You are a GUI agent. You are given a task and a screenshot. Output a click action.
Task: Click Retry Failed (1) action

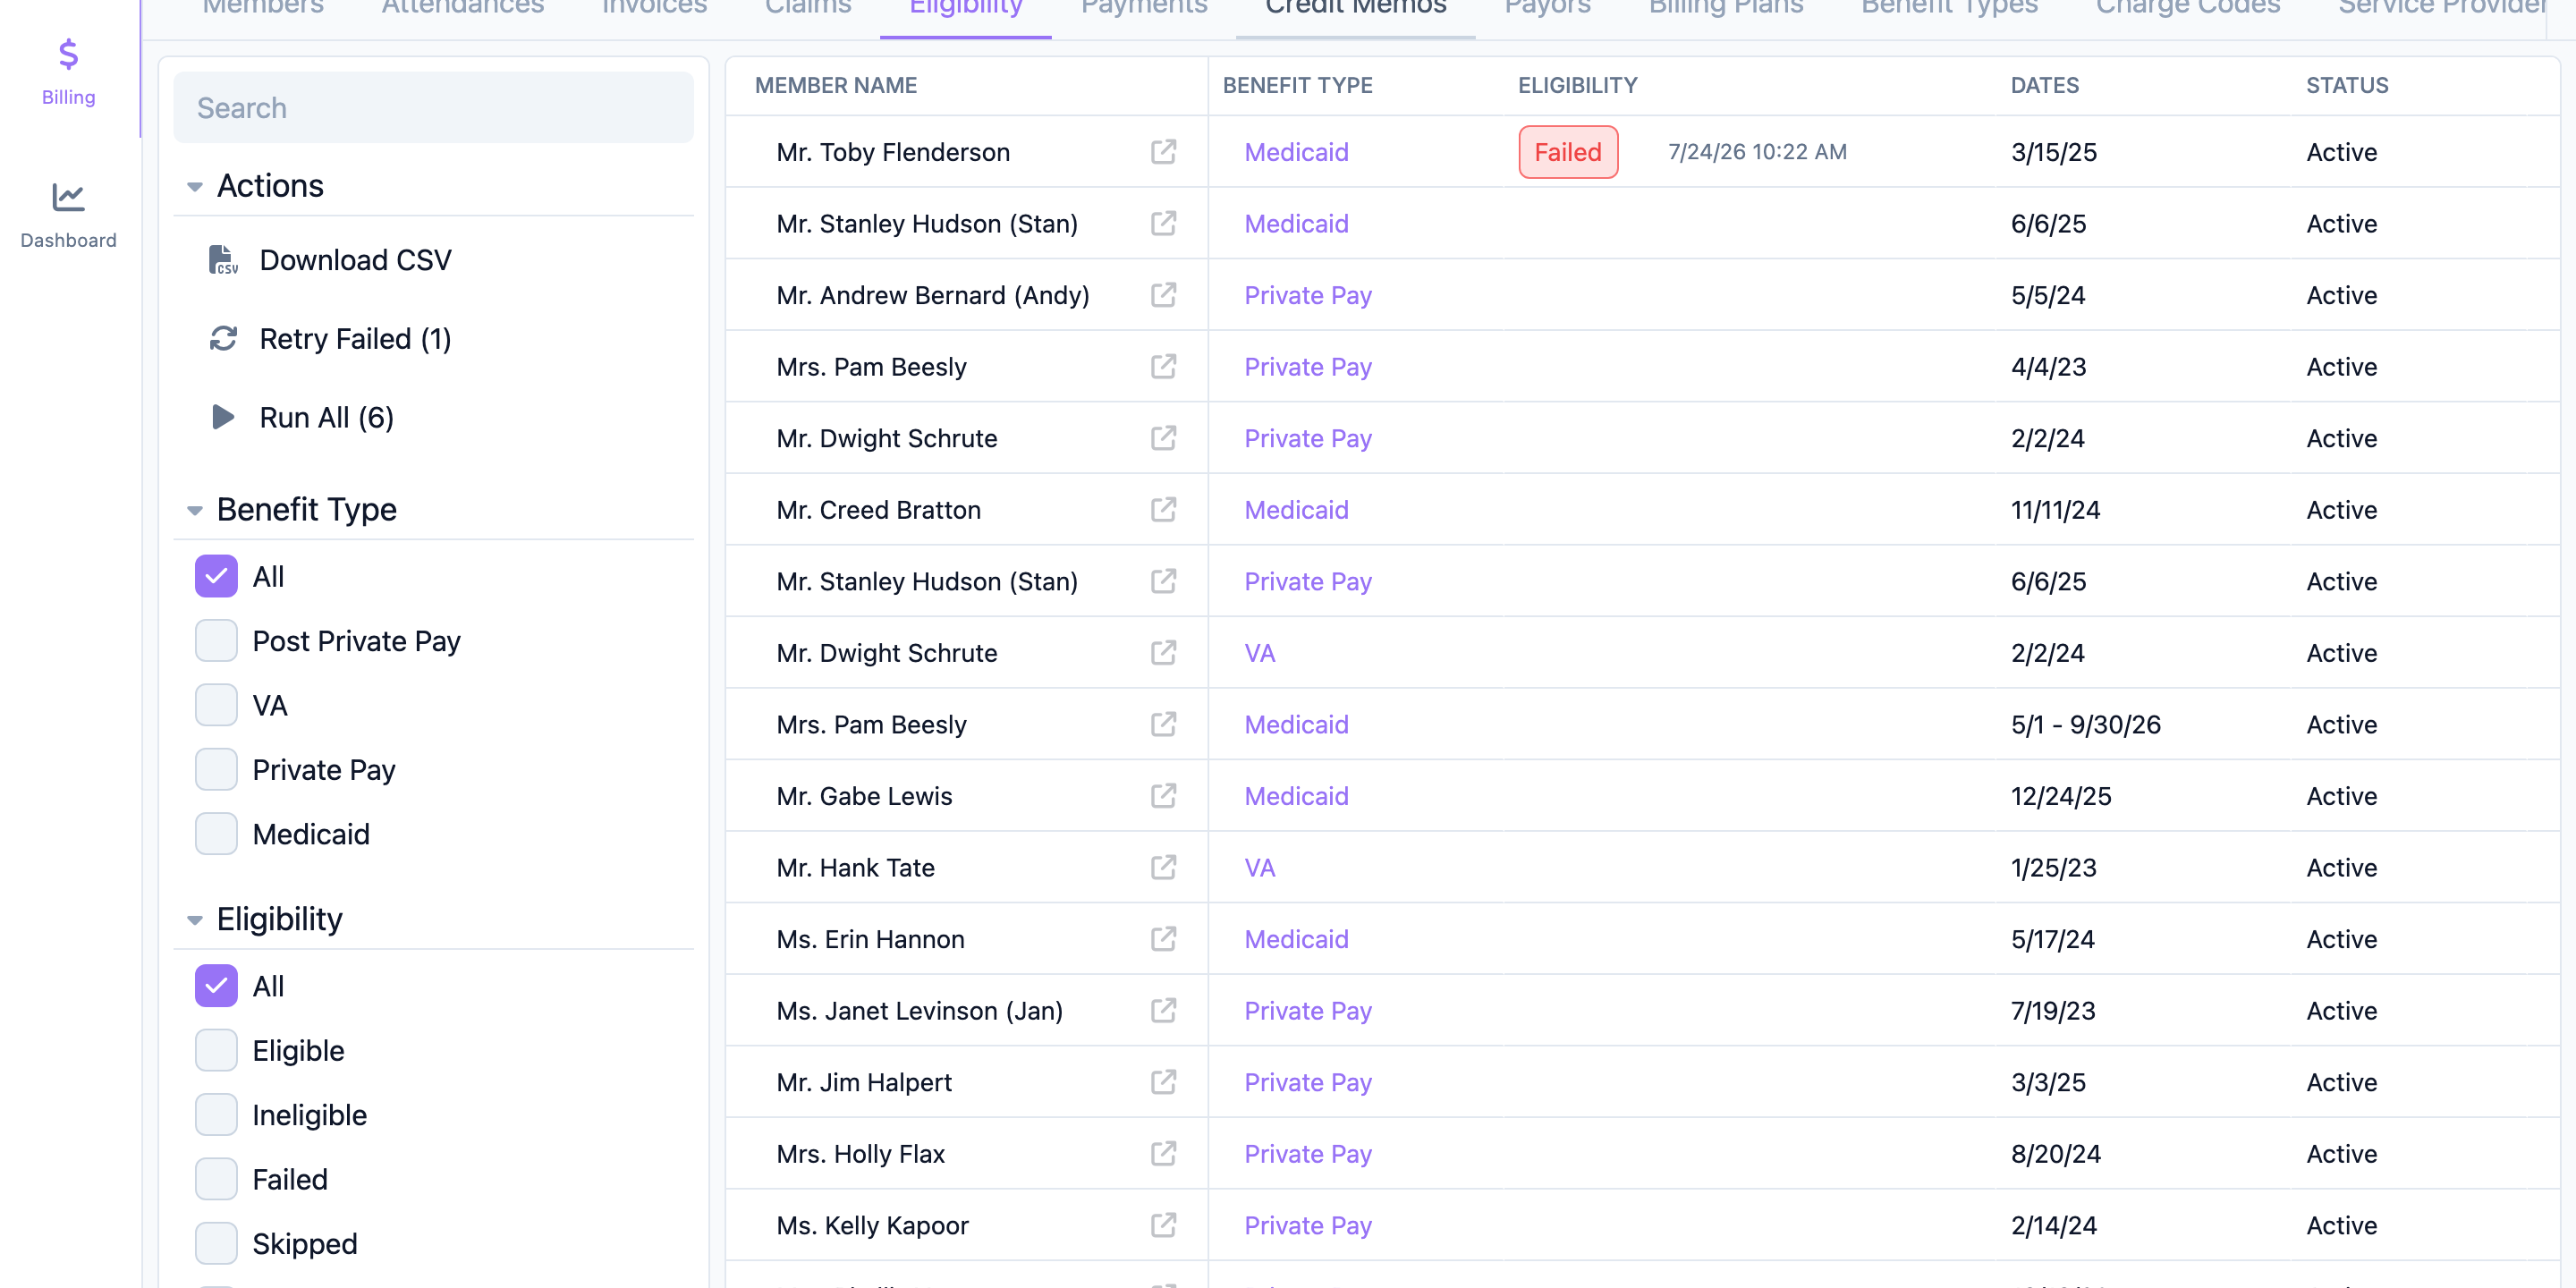click(x=330, y=339)
